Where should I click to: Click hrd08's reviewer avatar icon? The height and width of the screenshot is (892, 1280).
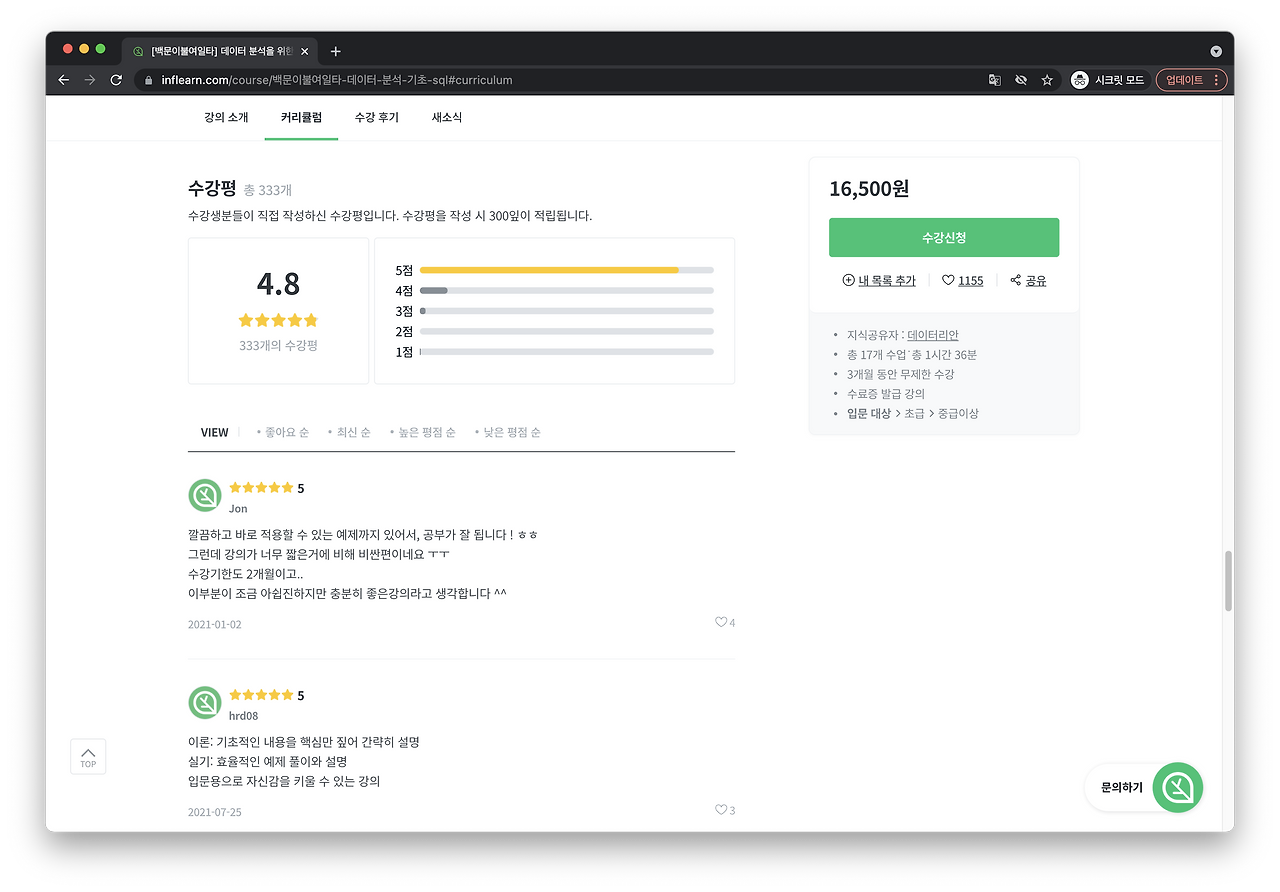coord(205,702)
